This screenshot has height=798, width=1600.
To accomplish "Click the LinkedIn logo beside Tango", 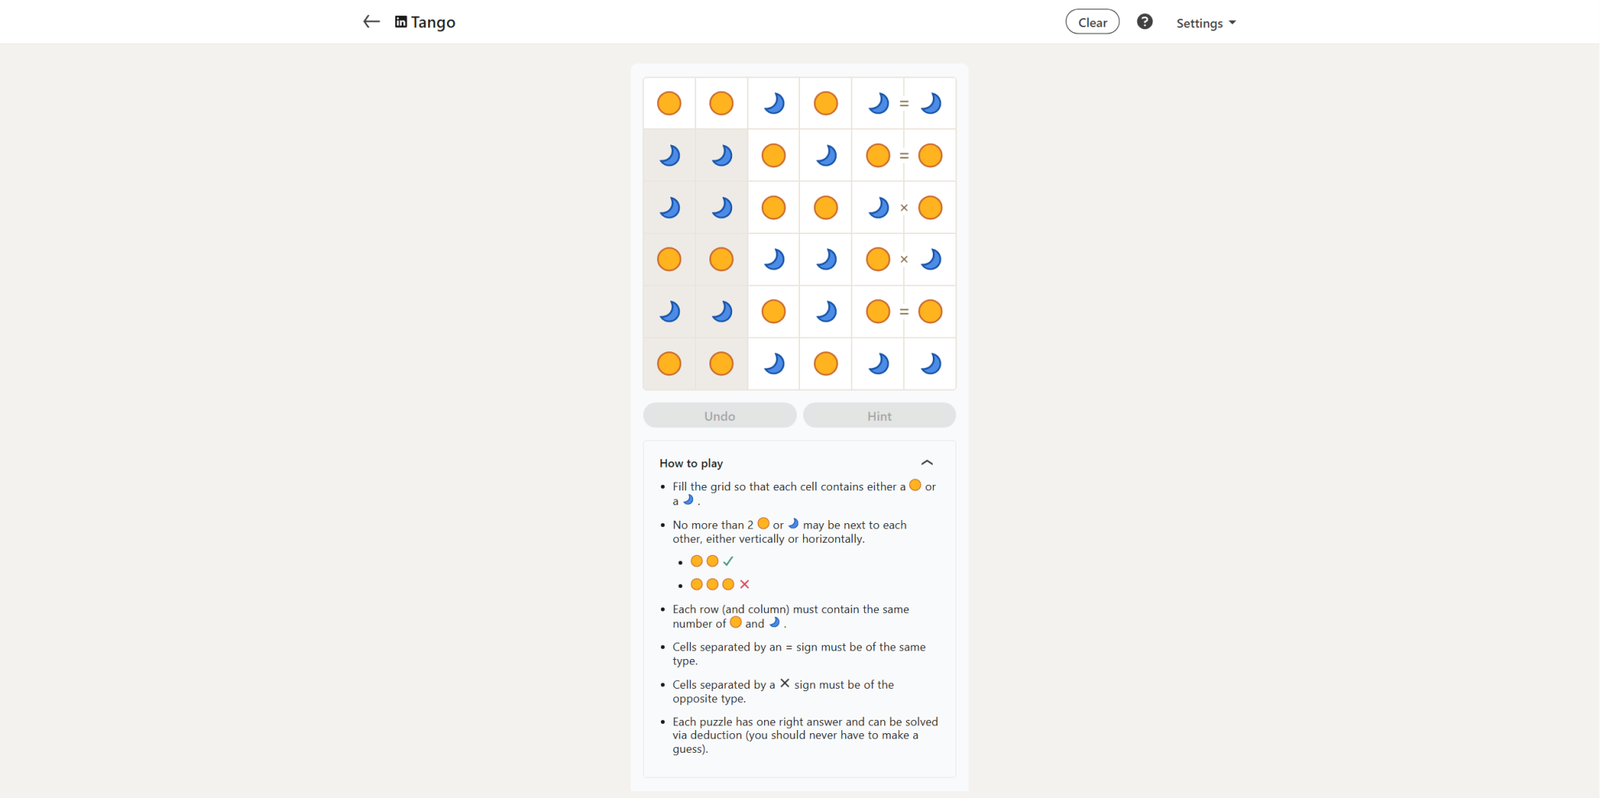I will 401,22.
